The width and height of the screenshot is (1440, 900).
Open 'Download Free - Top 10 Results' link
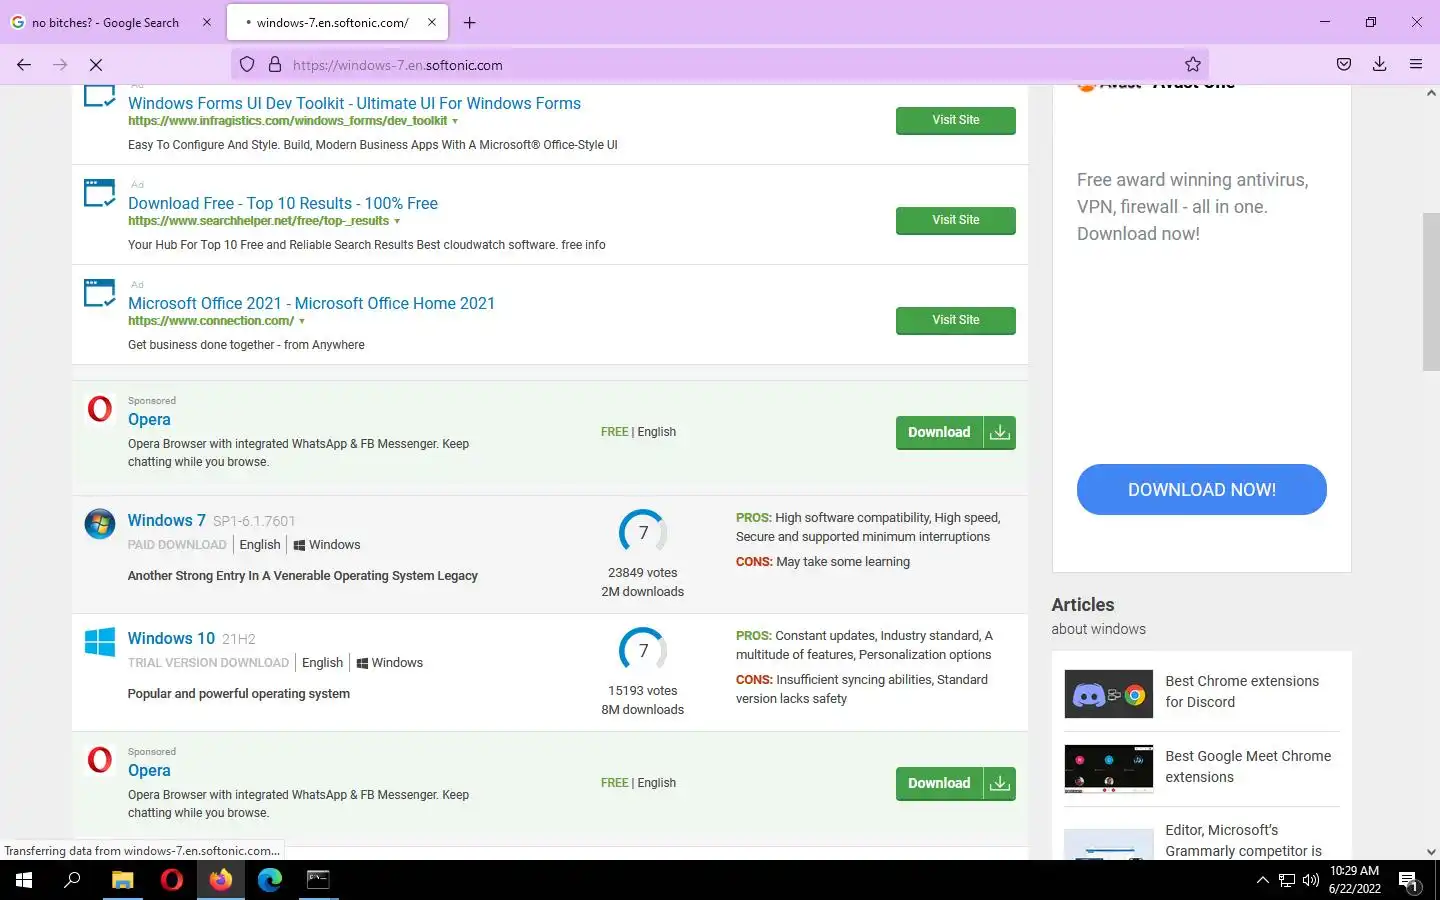pos(283,203)
